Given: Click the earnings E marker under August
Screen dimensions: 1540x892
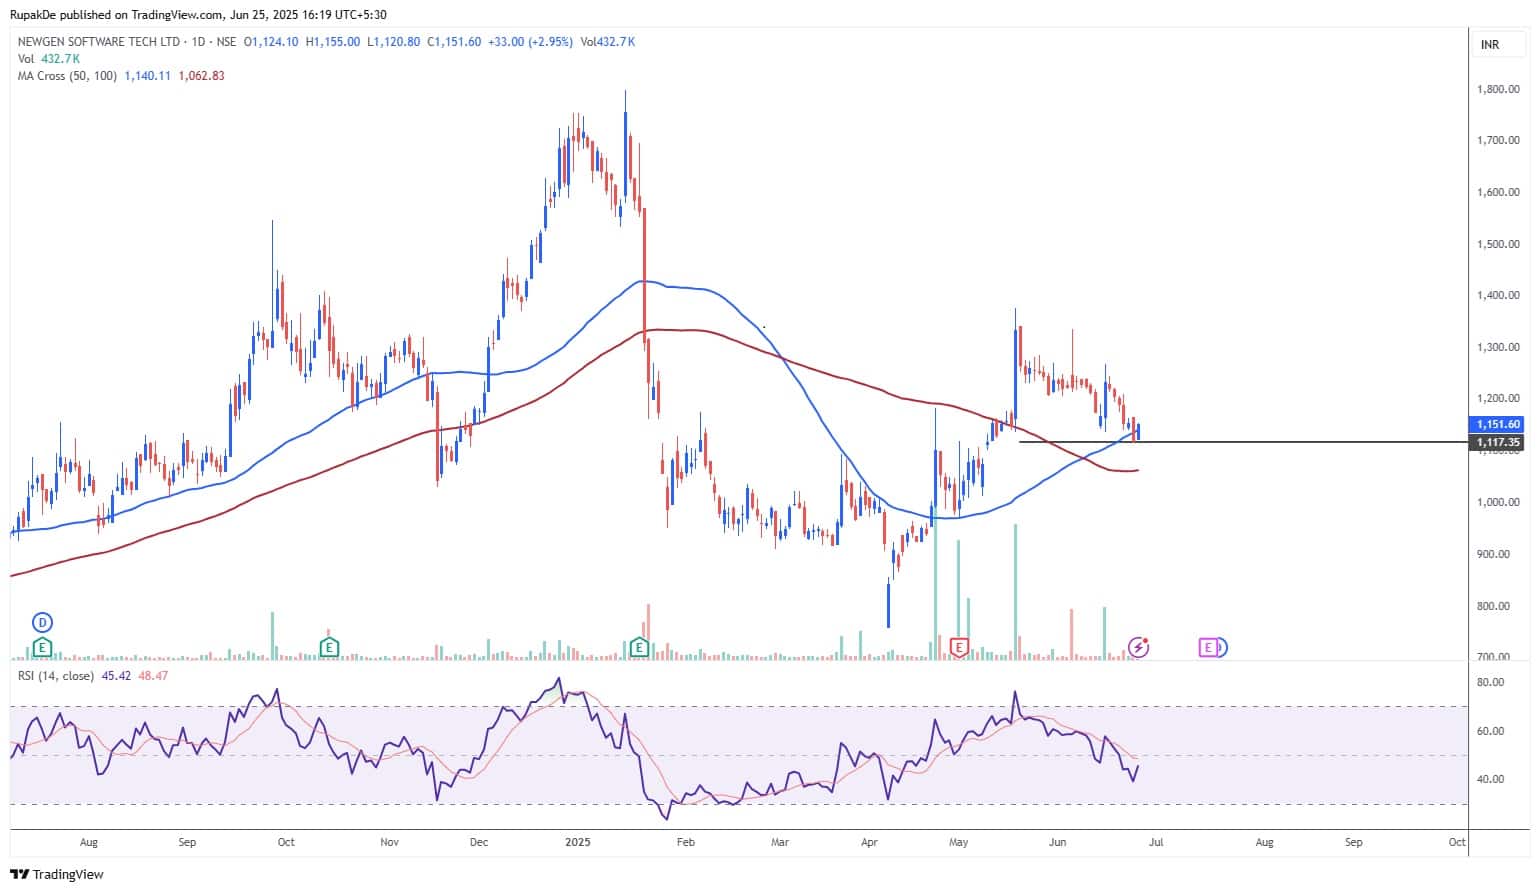Looking at the screenshot, I should click(42, 648).
